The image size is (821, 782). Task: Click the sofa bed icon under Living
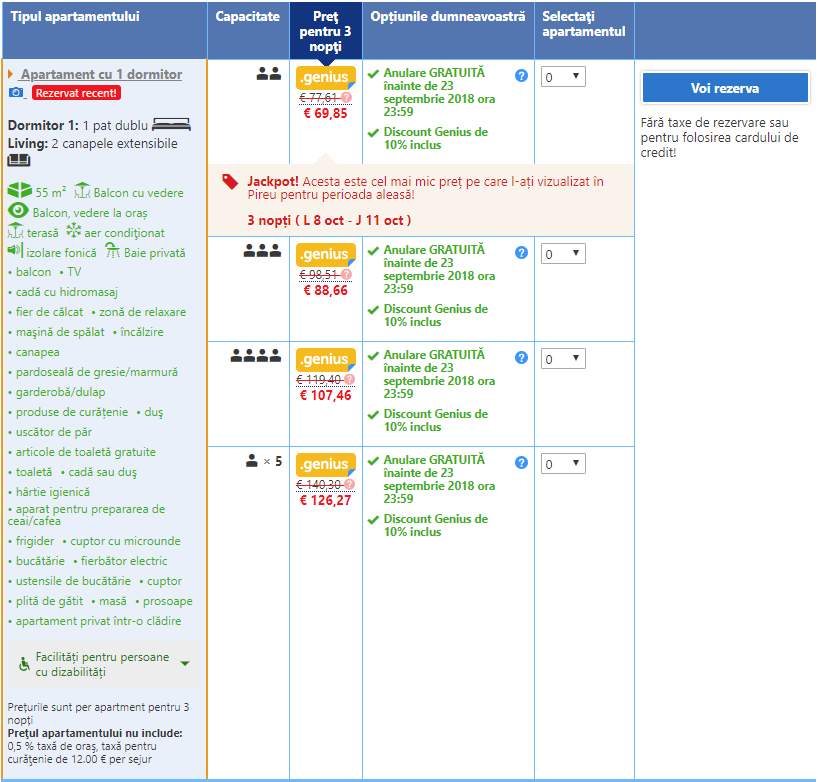(20, 160)
